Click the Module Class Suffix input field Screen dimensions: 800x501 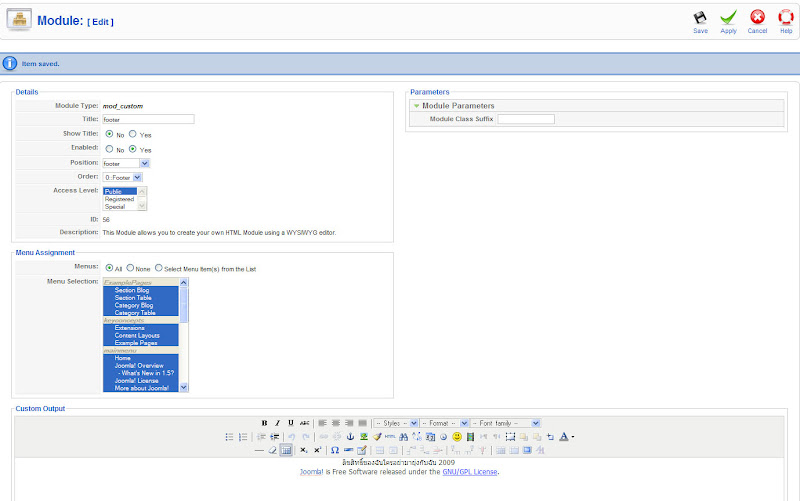pyautogui.click(x=526, y=119)
